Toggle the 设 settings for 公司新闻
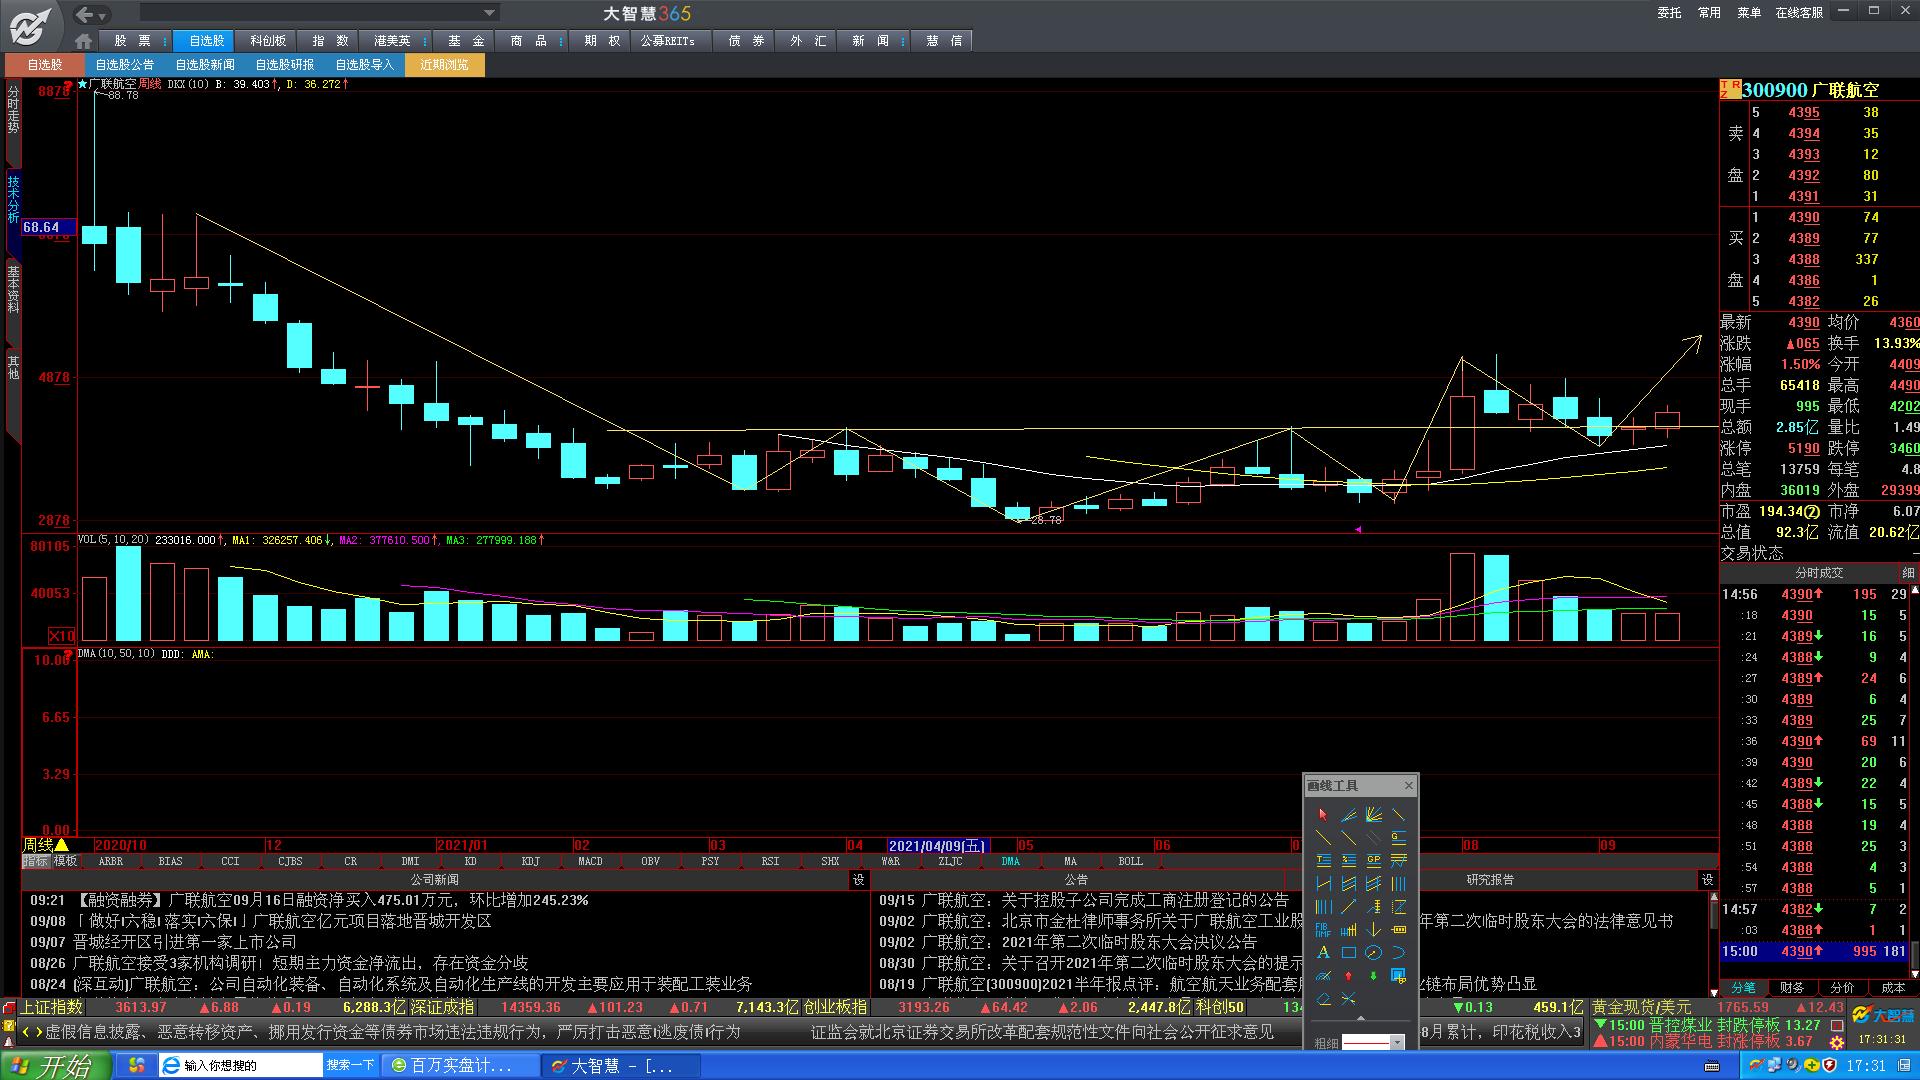 pos(858,880)
